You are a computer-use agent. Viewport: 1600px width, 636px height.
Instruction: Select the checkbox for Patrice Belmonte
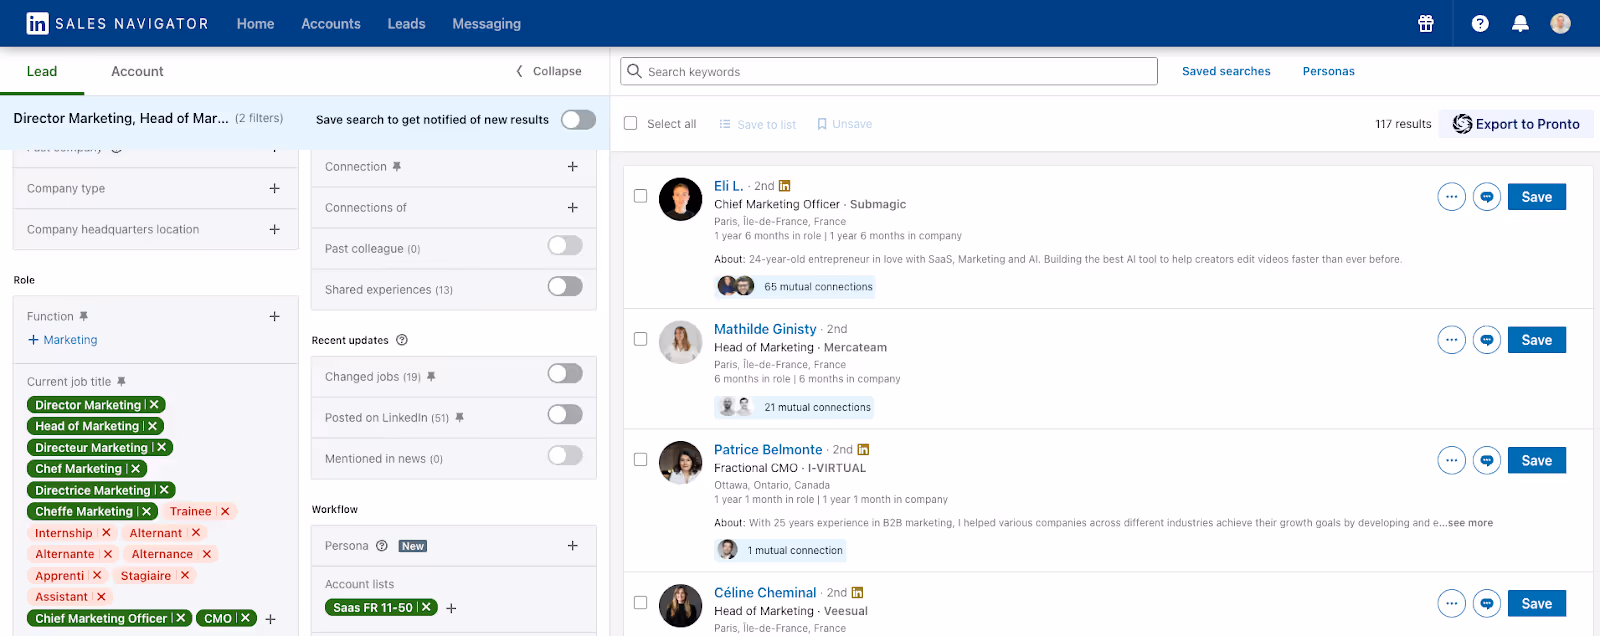pyautogui.click(x=640, y=460)
